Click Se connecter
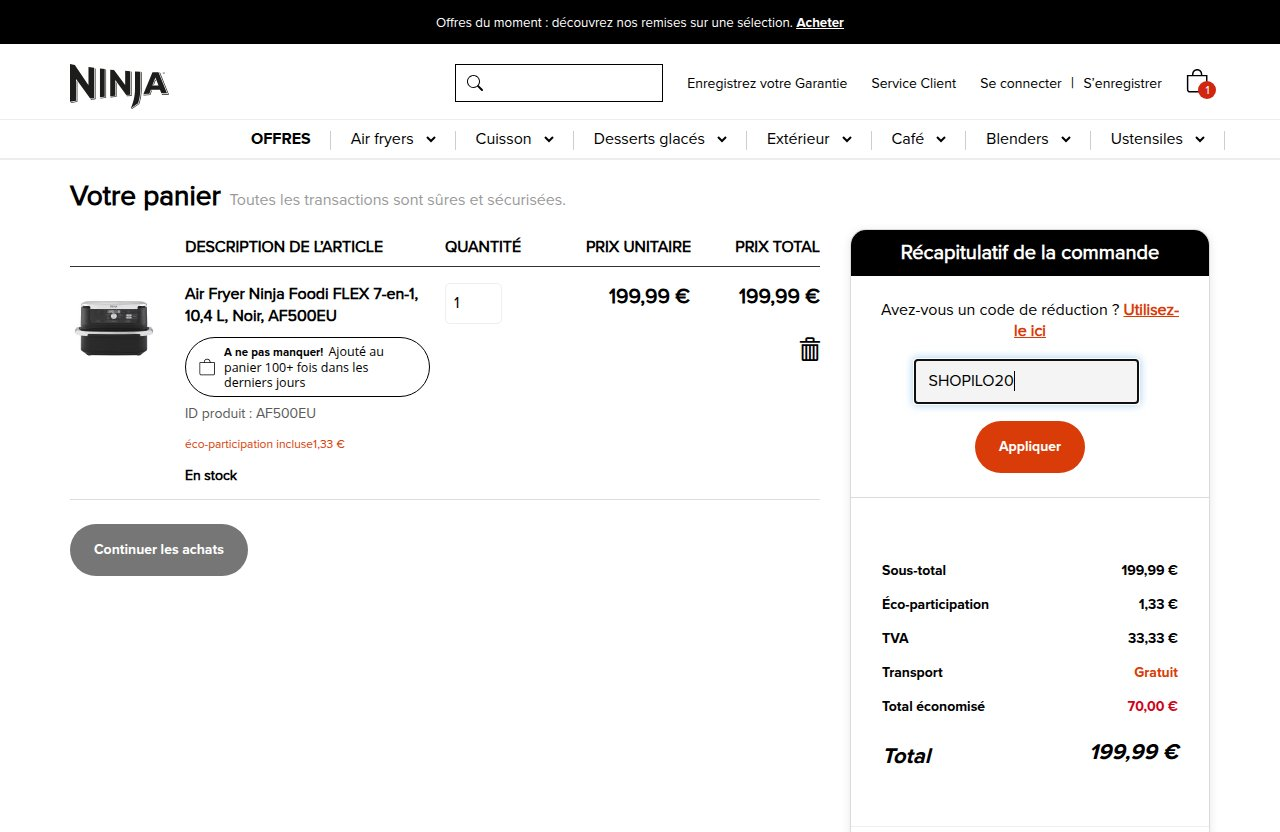This screenshot has width=1280, height=832. pyautogui.click(x=1021, y=83)
